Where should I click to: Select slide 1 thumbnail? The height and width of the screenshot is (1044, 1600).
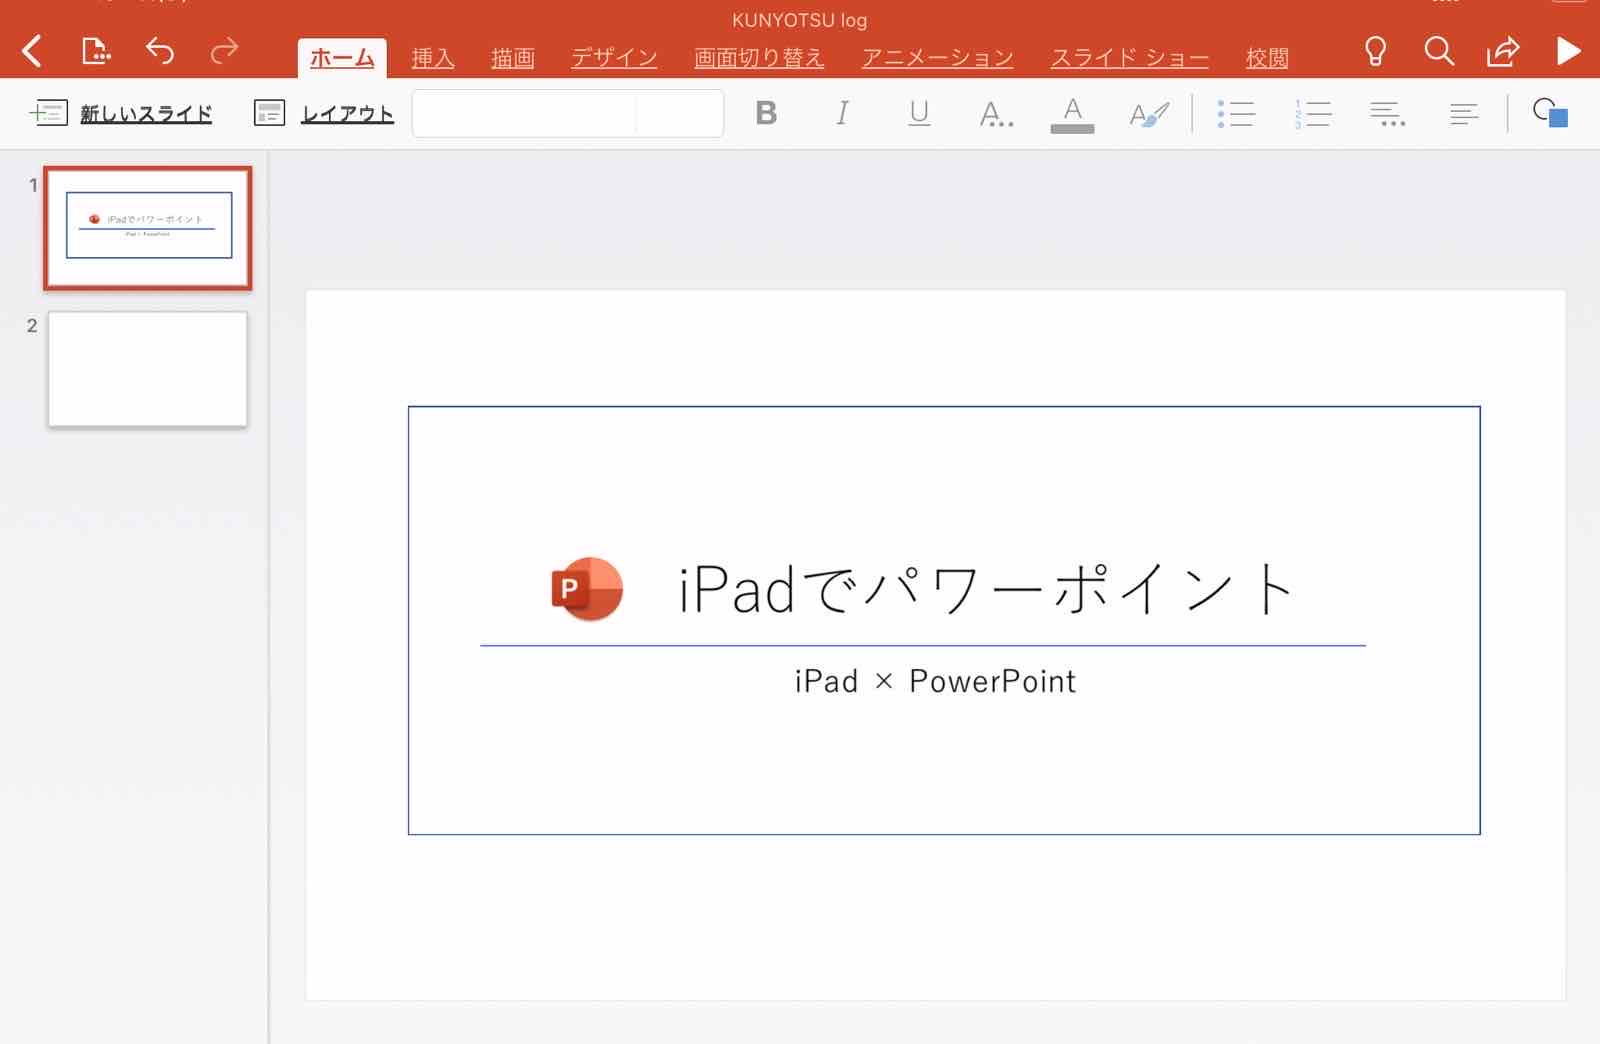coord(148,228)
